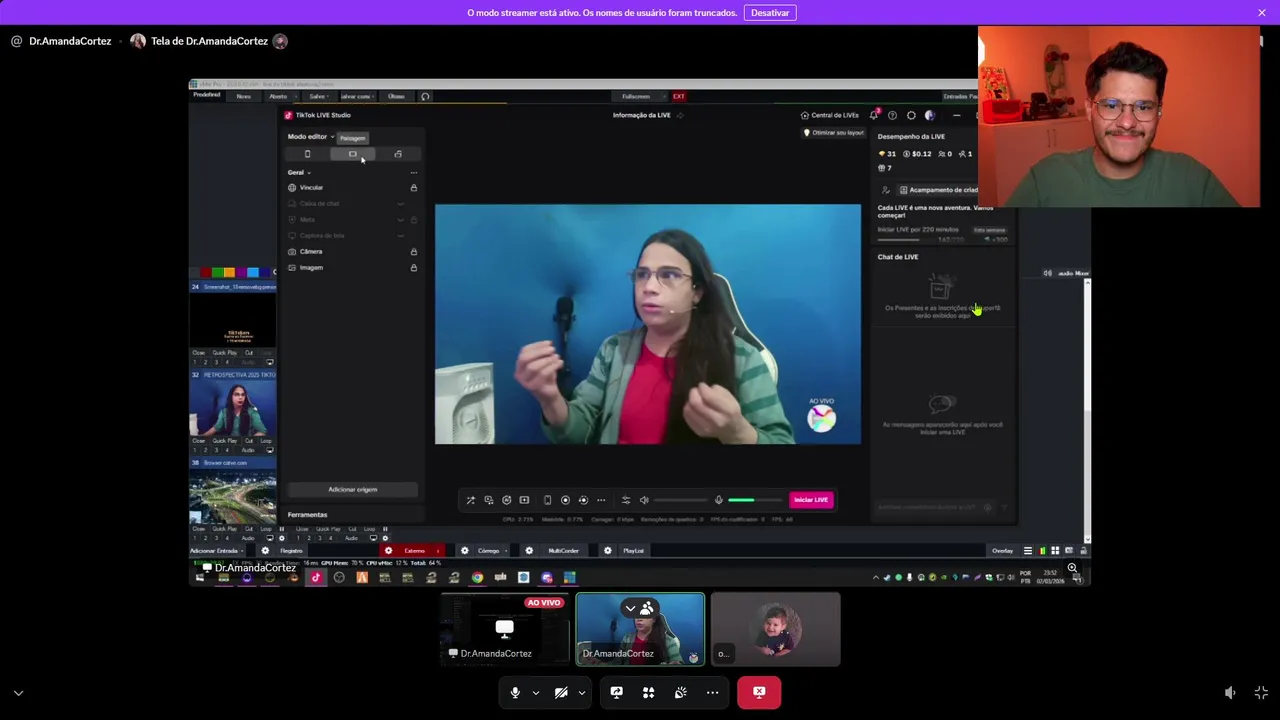Screen dimensions: 1280x720
Task: Open more tools ellipsis in LIVE toolbar
Action: pyautogui.click(x=601, y=500)
